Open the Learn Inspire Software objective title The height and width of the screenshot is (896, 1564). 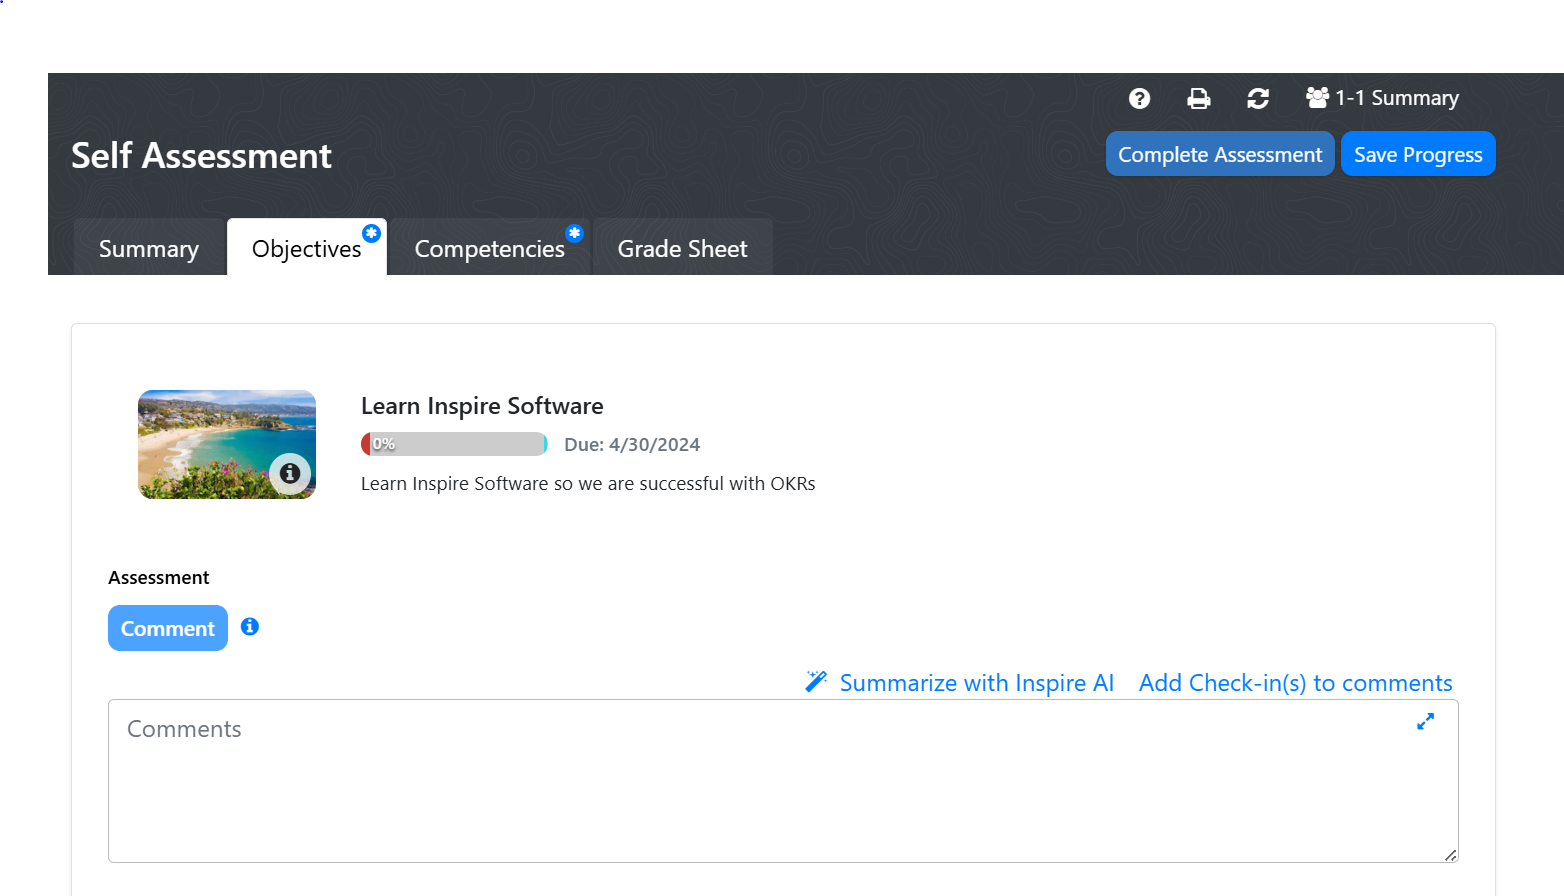click(482, 406)
